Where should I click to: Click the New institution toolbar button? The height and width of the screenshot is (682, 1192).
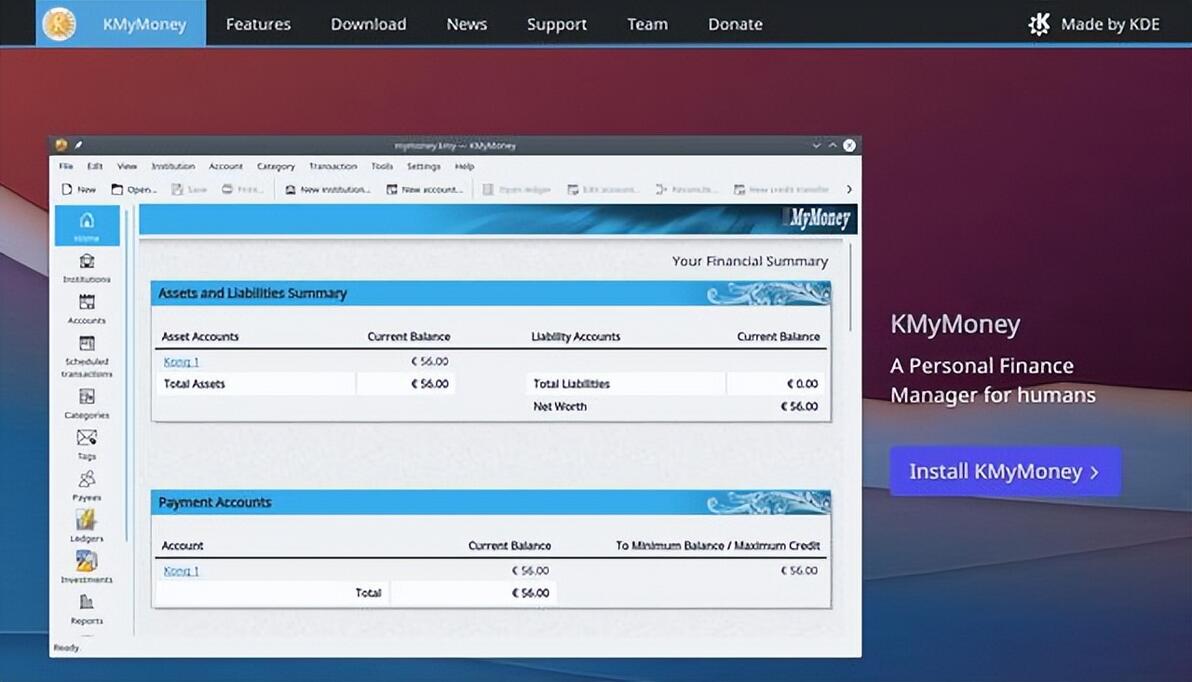pyautogui.click(x=327, y=189)
